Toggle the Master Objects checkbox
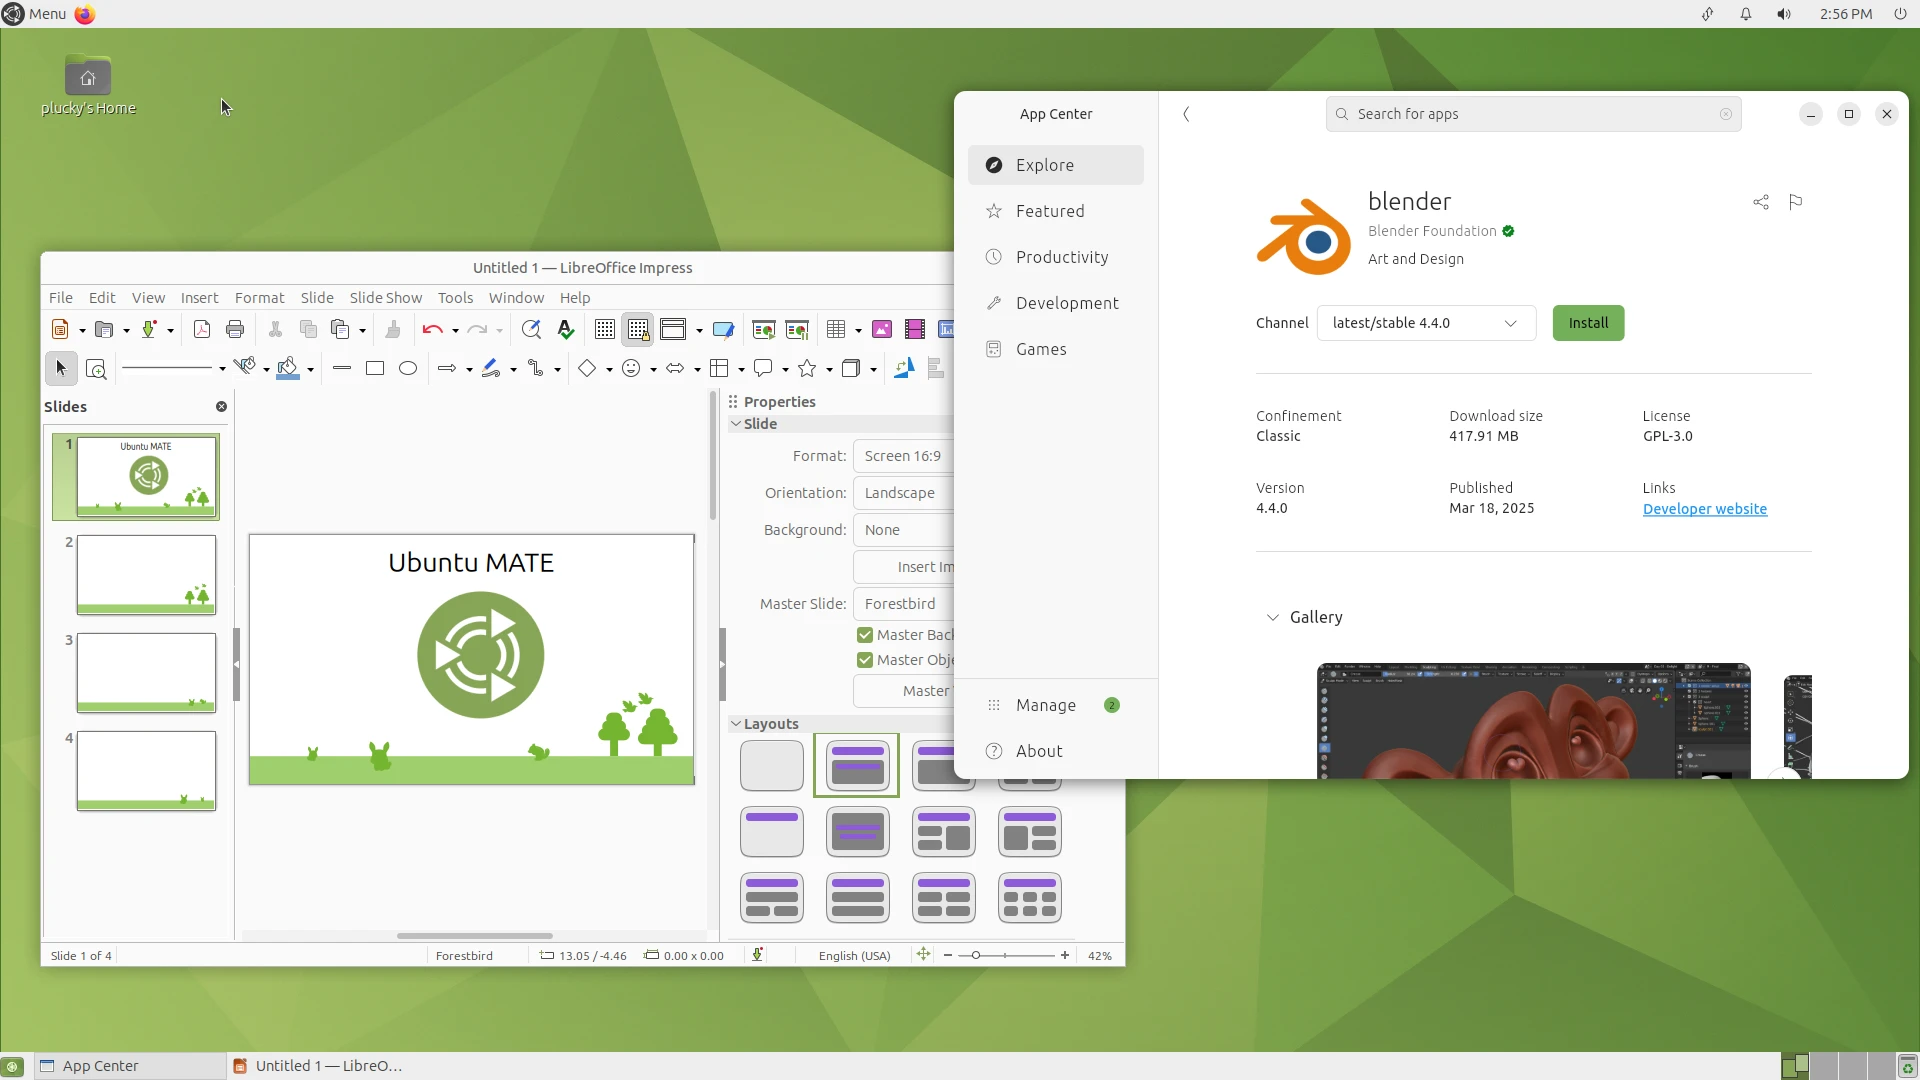 [865, 660]
